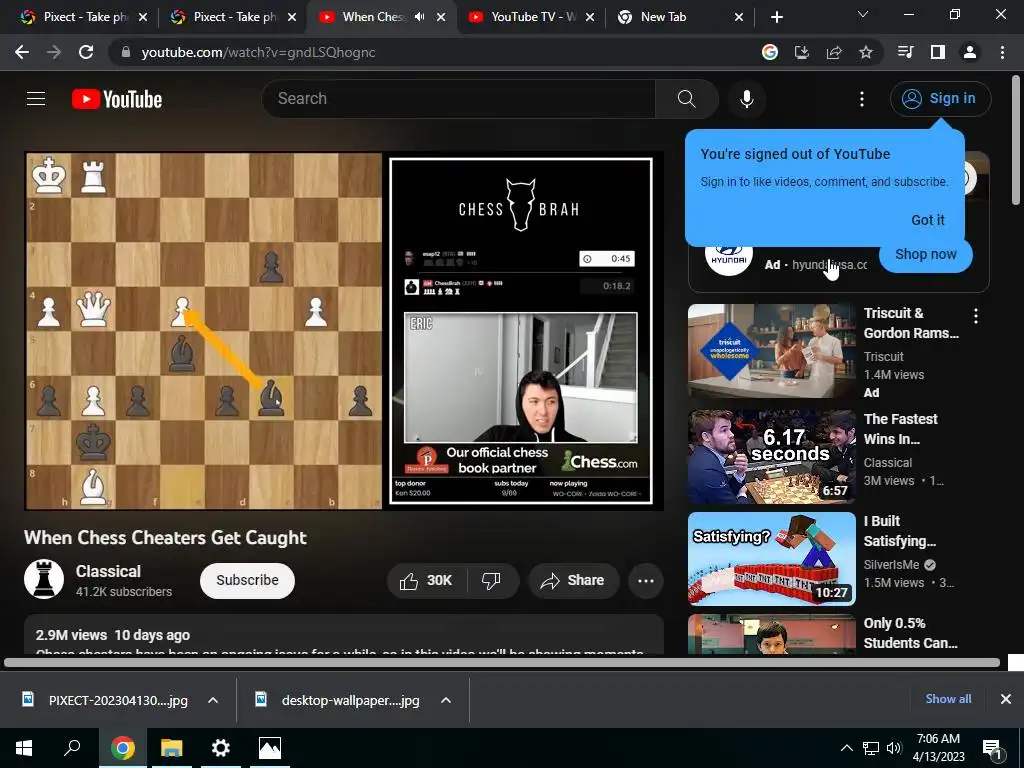Open the YouTube hamburger guide menu
The image size is (1024, 768).
point(36,99)
